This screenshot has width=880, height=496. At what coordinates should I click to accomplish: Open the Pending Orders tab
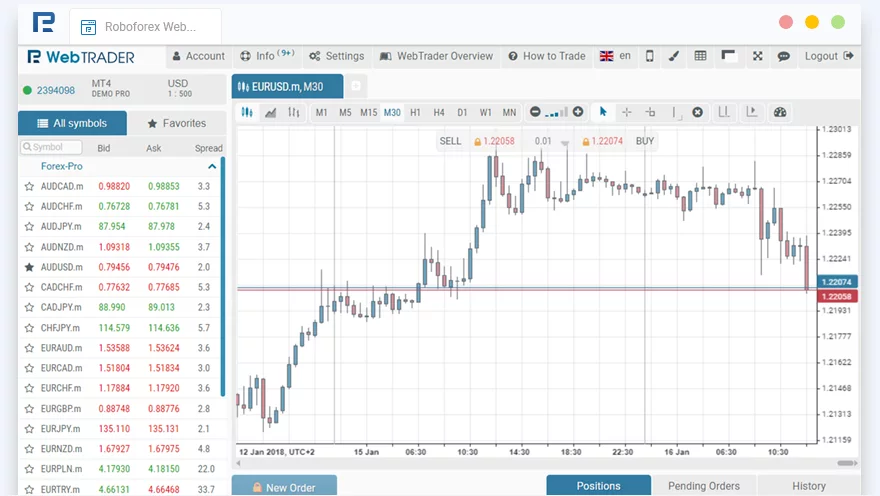pos(703,486)
